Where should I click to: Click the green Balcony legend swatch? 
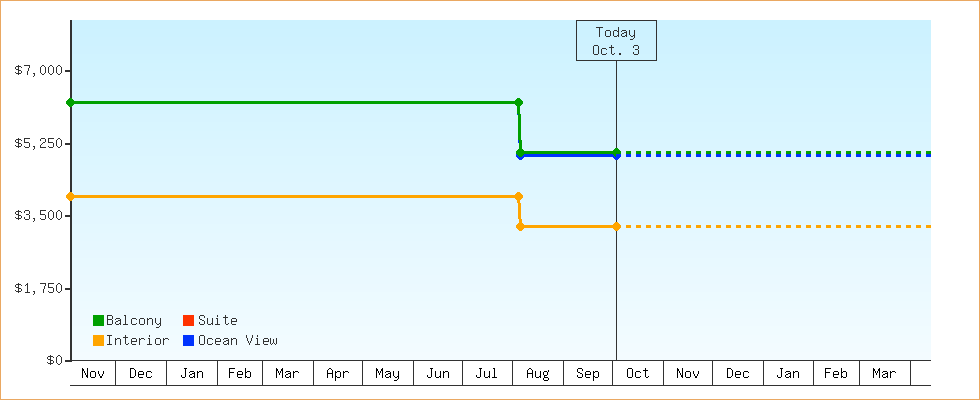(98, 320)
